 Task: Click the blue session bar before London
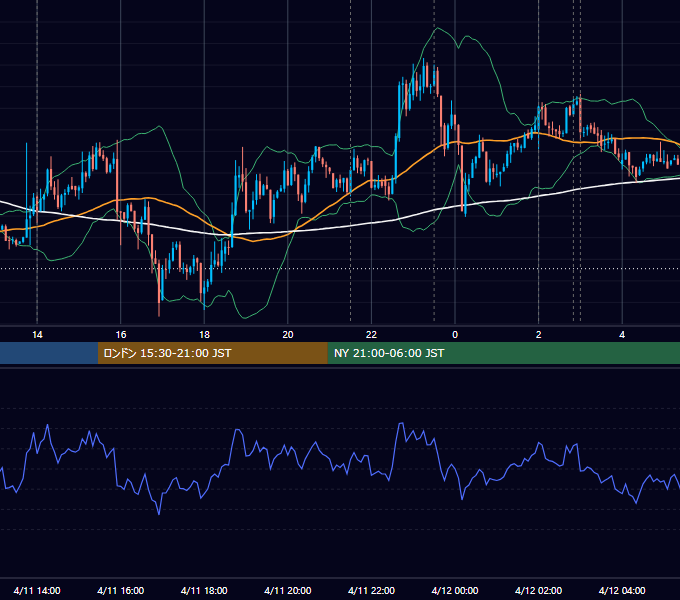[x=49, y=353]
